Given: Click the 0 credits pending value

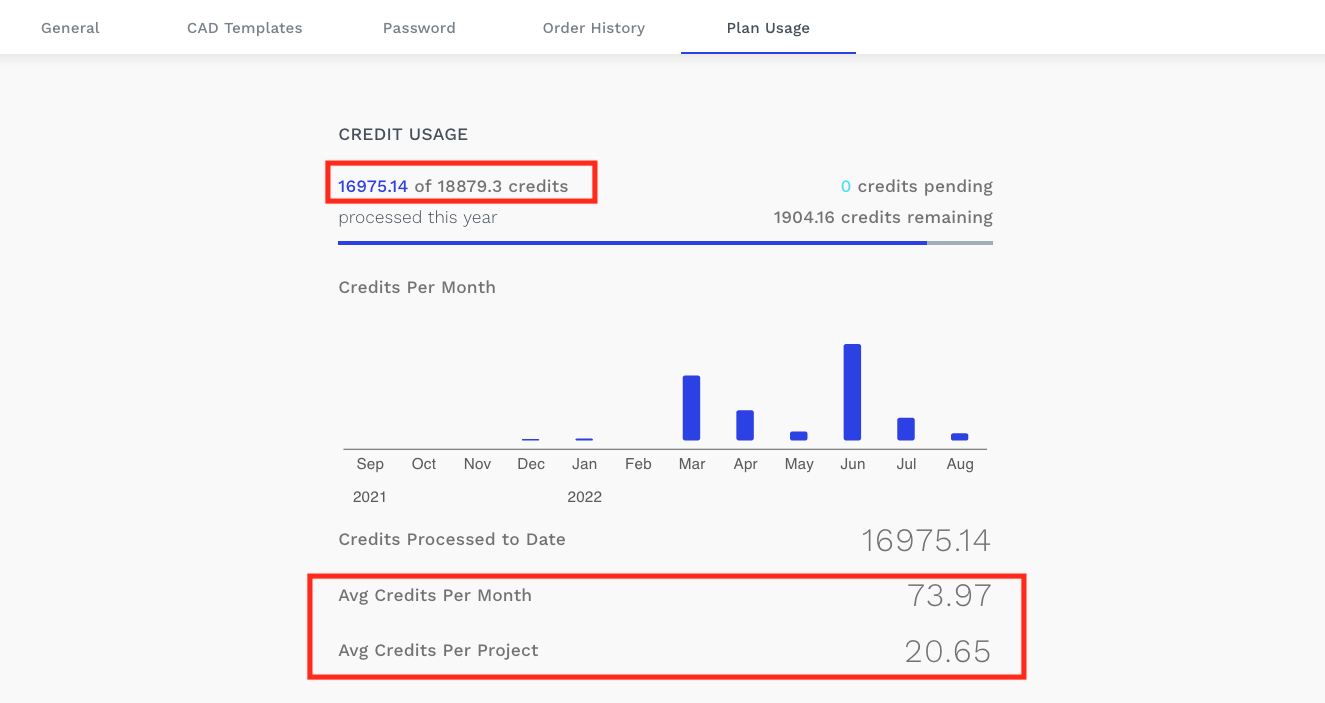Looking at the screenshot, I should (846, 186).
